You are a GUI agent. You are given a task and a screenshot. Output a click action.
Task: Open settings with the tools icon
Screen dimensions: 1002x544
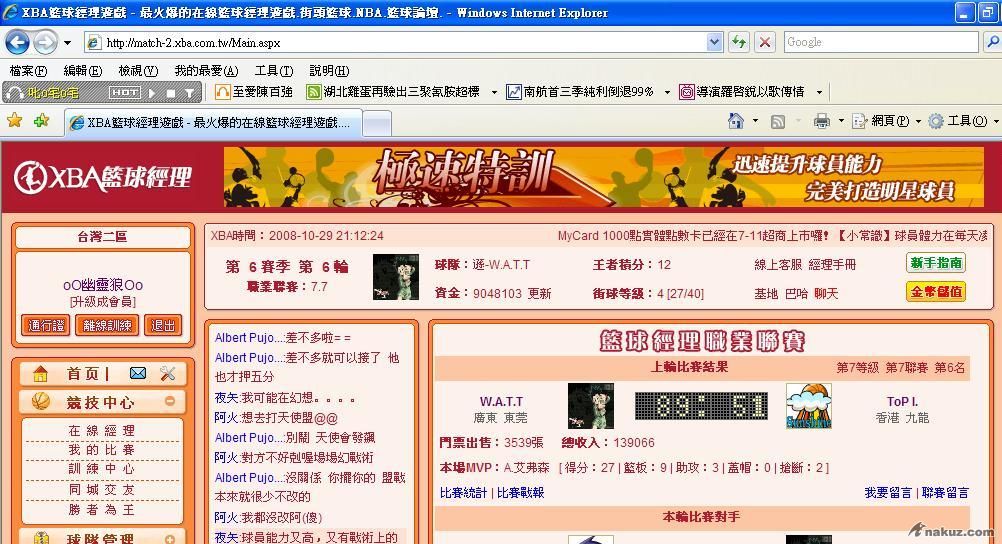point(167,373)
